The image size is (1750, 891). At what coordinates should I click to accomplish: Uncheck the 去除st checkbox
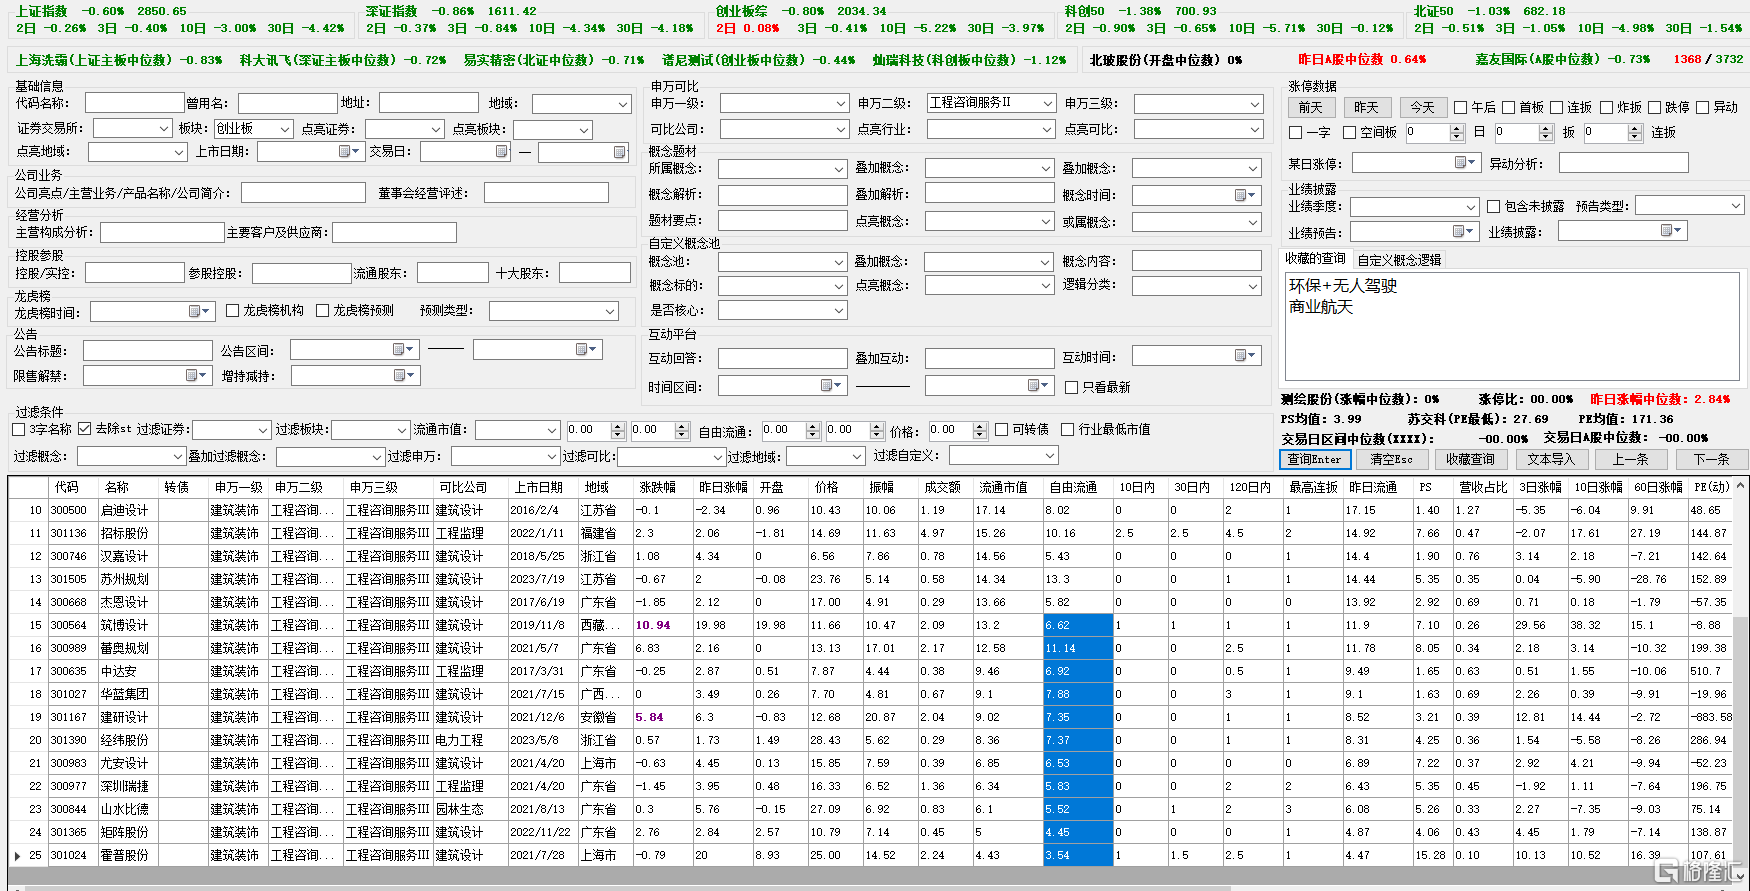pyautogui.click(x=85, y=429)
